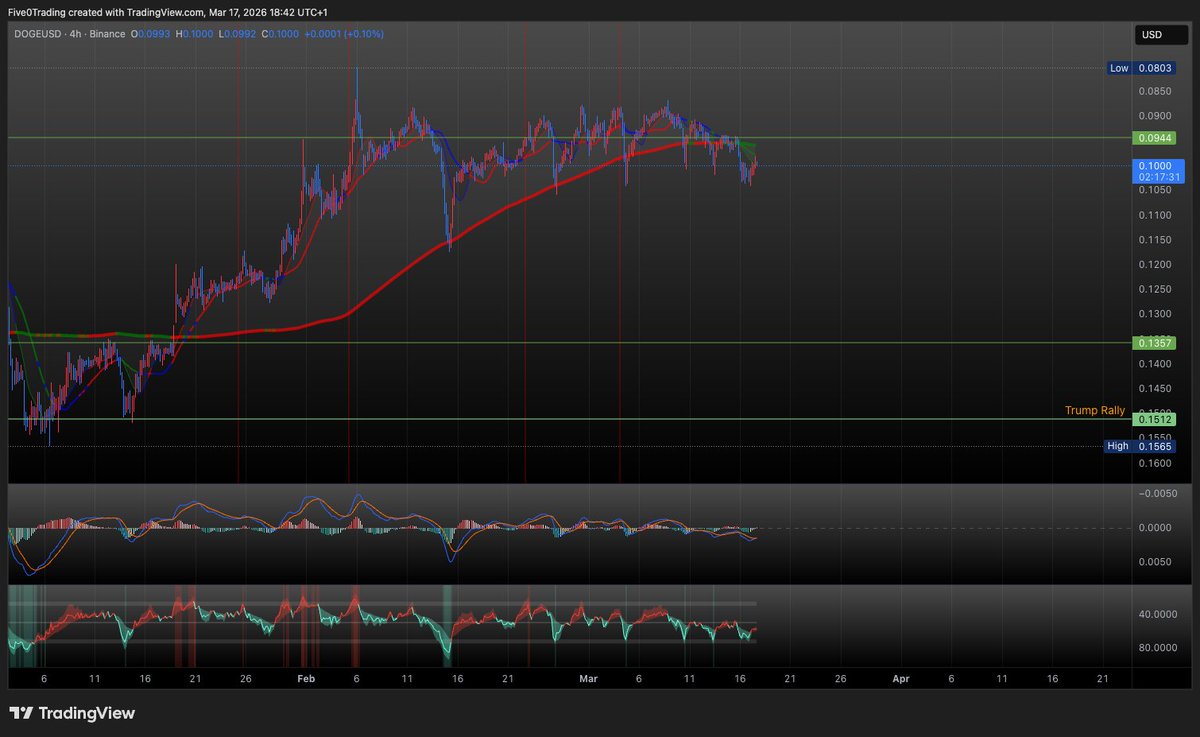This screenshot has height=737, width=1200.
Task: Click the Low 0.0803 price label
Action: click(1142, 68)
